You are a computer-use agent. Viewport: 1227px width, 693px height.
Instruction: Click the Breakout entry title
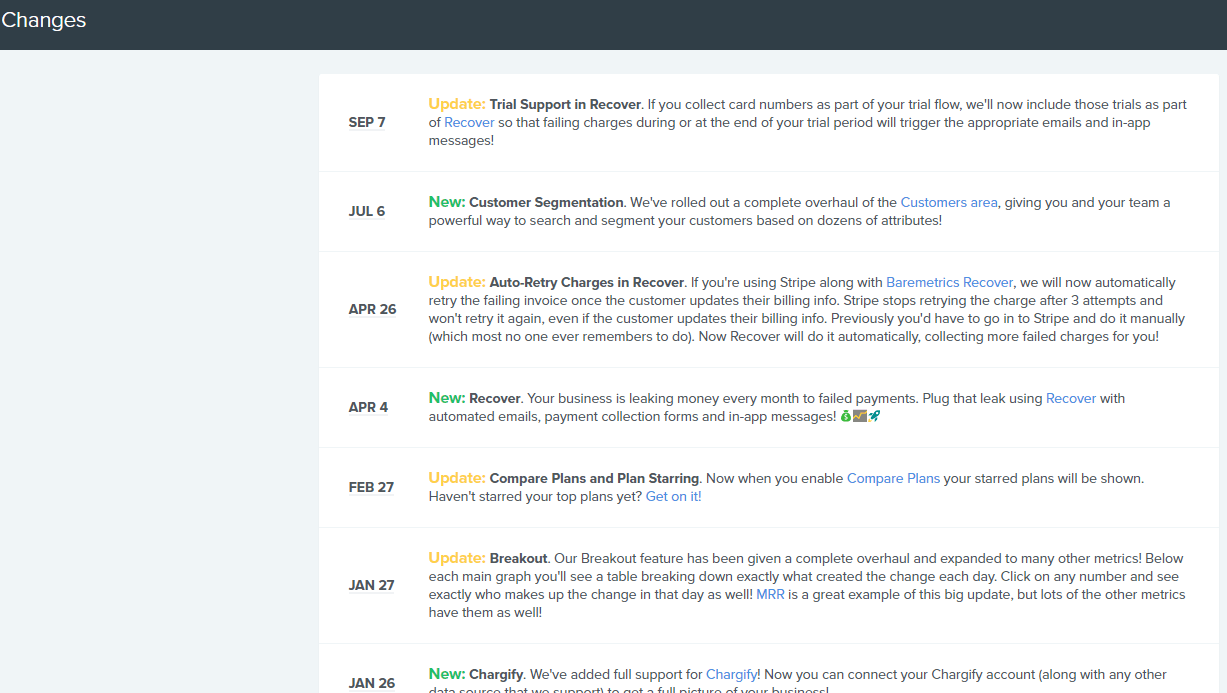point(518,558)
